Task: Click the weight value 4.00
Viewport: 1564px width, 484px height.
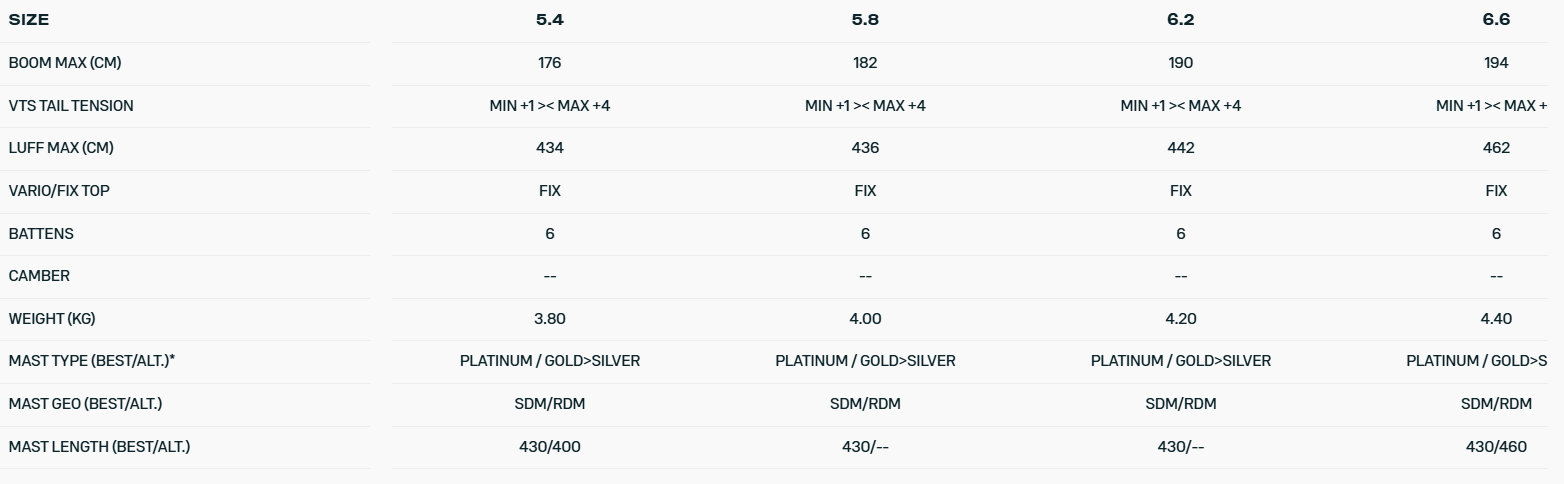Action: 865,319
